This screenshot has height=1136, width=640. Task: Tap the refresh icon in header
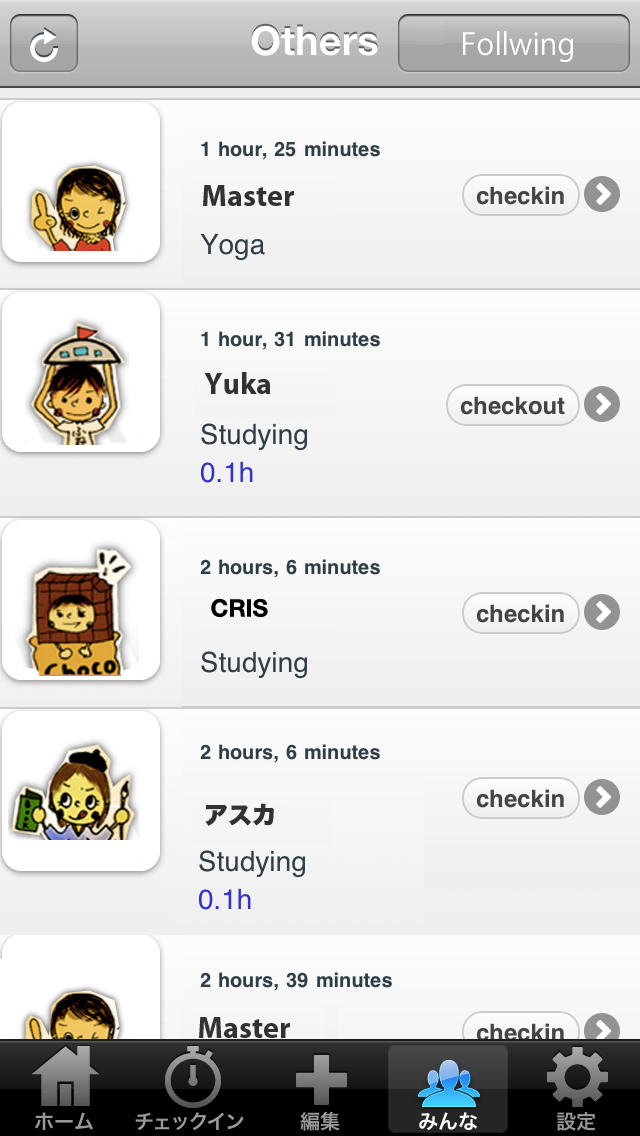point(44,44)
